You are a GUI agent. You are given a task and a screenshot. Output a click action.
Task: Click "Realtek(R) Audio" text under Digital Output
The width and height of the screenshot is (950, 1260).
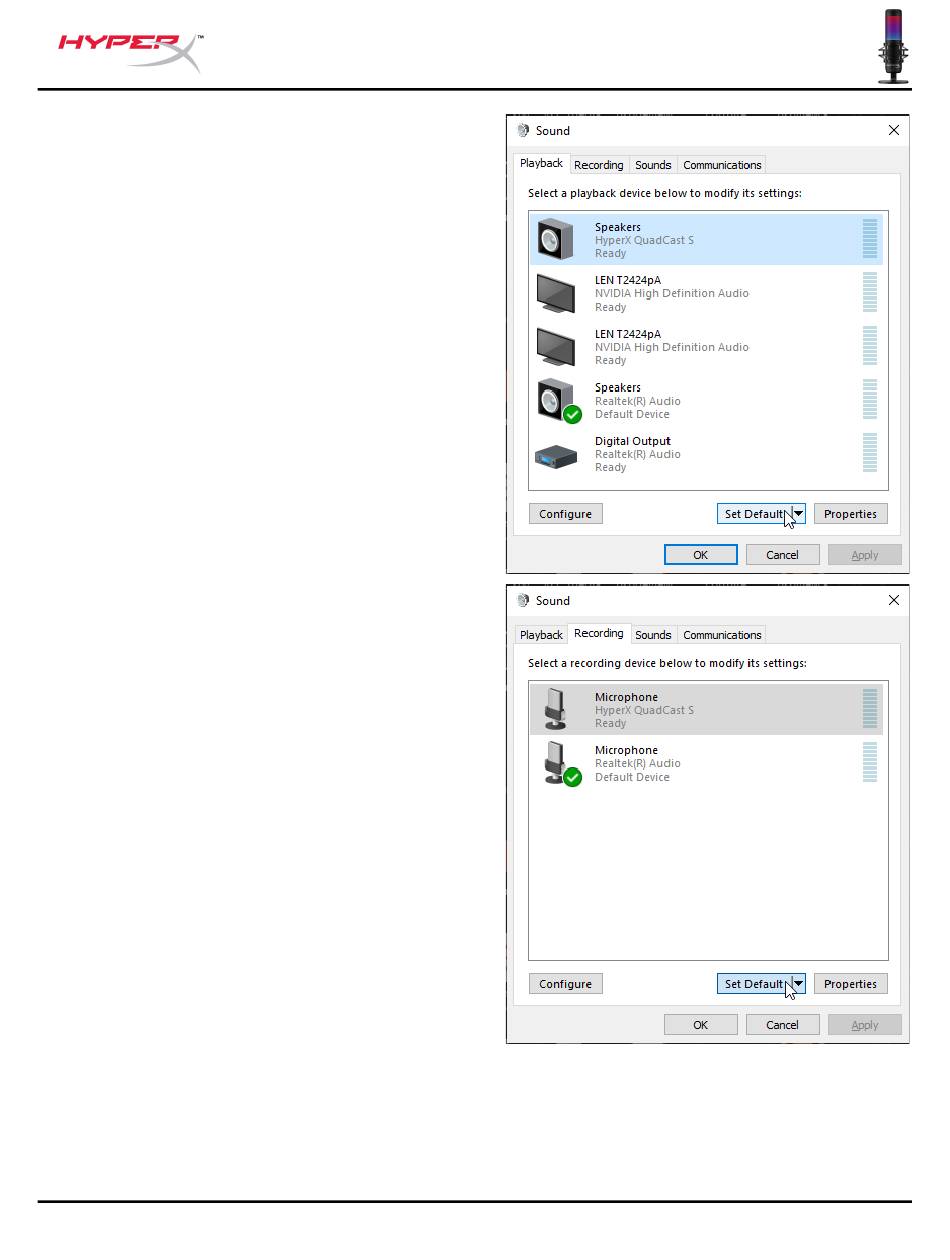(x=638, y=454)
